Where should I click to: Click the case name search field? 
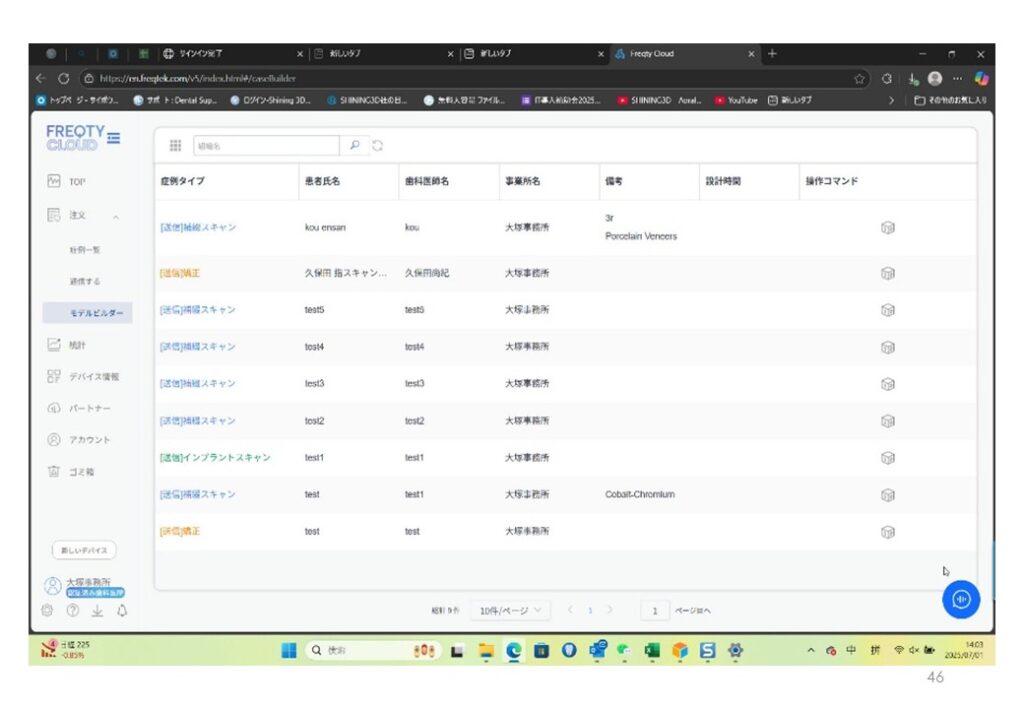(265, 146)
